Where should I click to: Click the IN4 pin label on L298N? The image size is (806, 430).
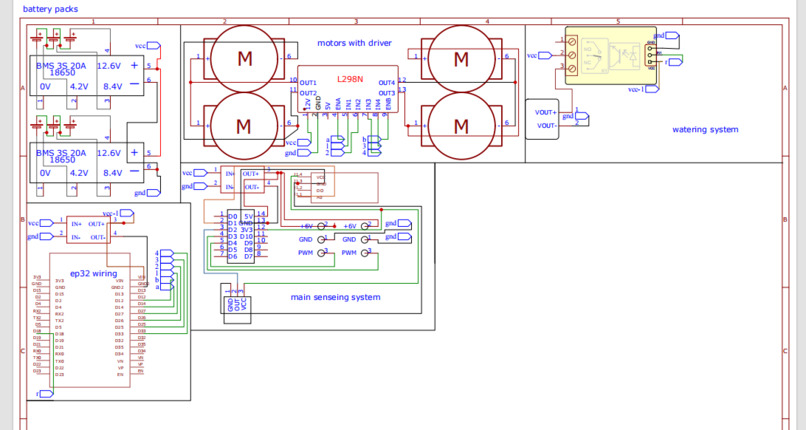point(378,104)
